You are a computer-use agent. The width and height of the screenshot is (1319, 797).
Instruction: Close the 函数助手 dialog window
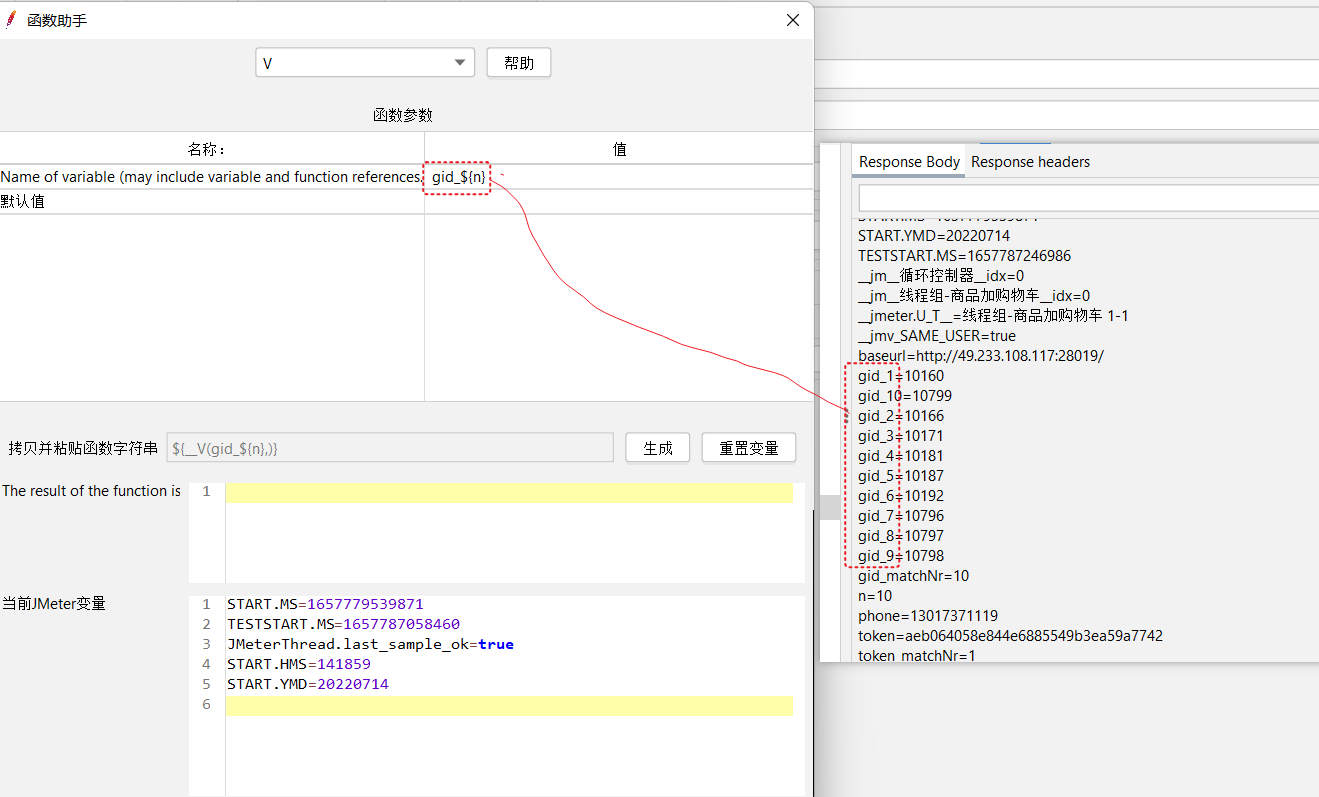793,20
